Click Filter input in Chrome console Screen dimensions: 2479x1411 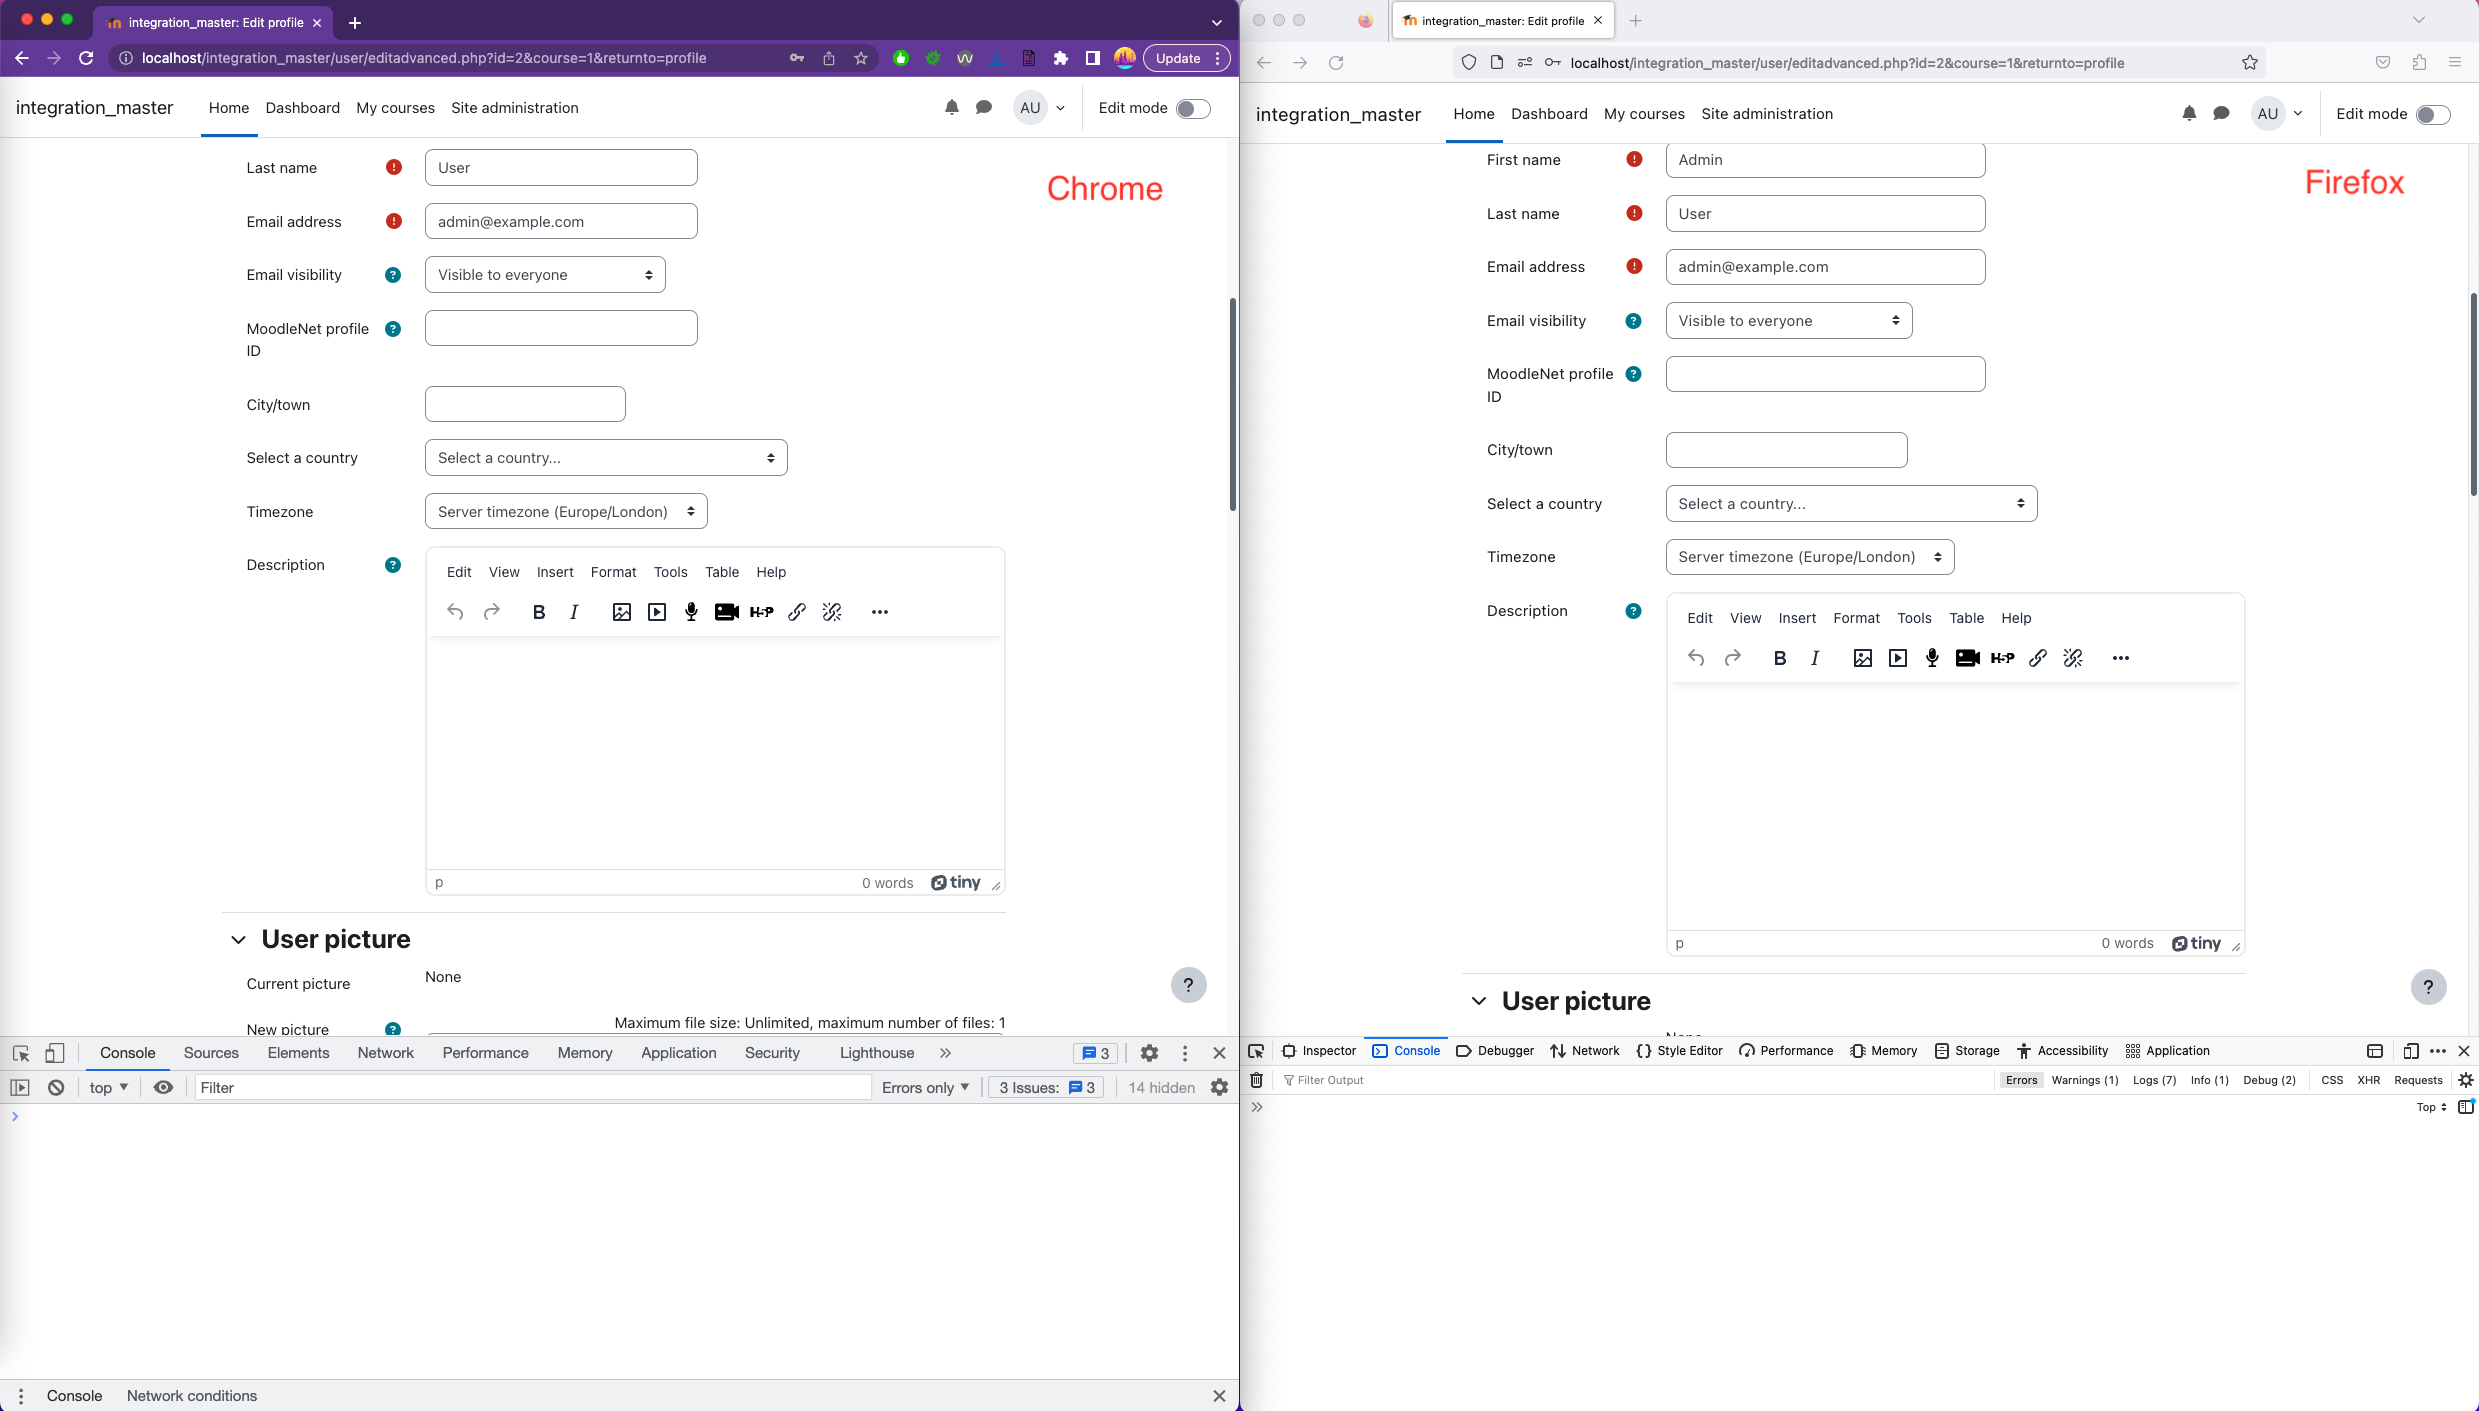(533, 1088)
